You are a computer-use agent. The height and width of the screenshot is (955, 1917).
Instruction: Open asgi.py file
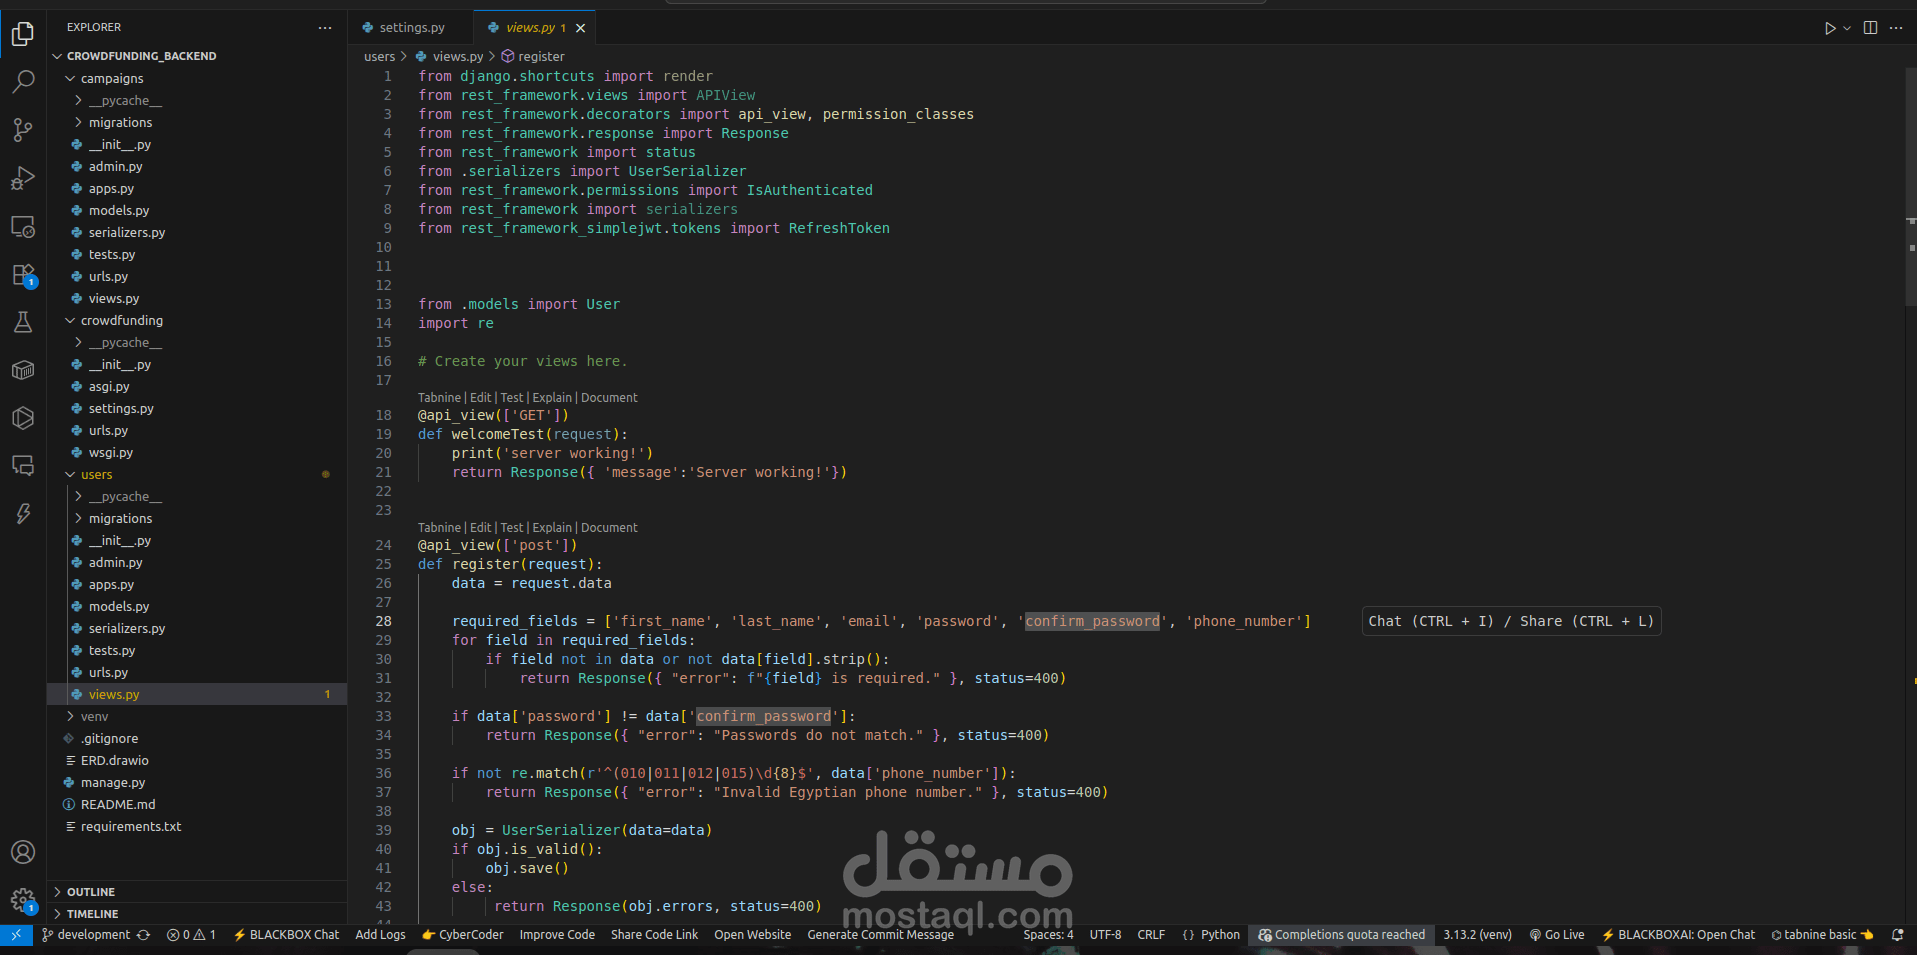[197, 386]
